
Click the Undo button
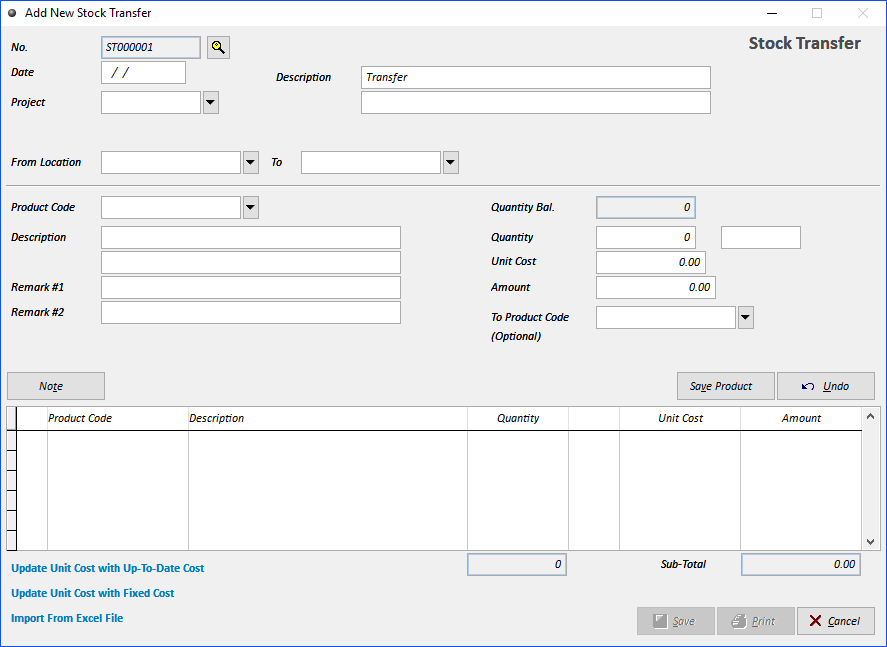(x=826, y=386)
